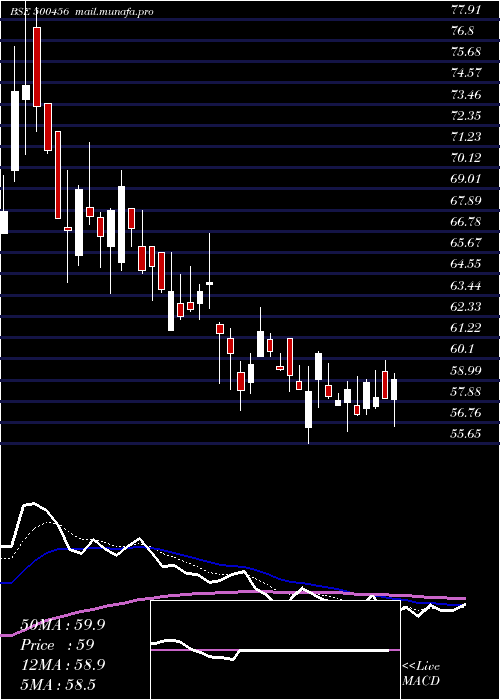Click the 65.67 price axis label

pos(466,242)
